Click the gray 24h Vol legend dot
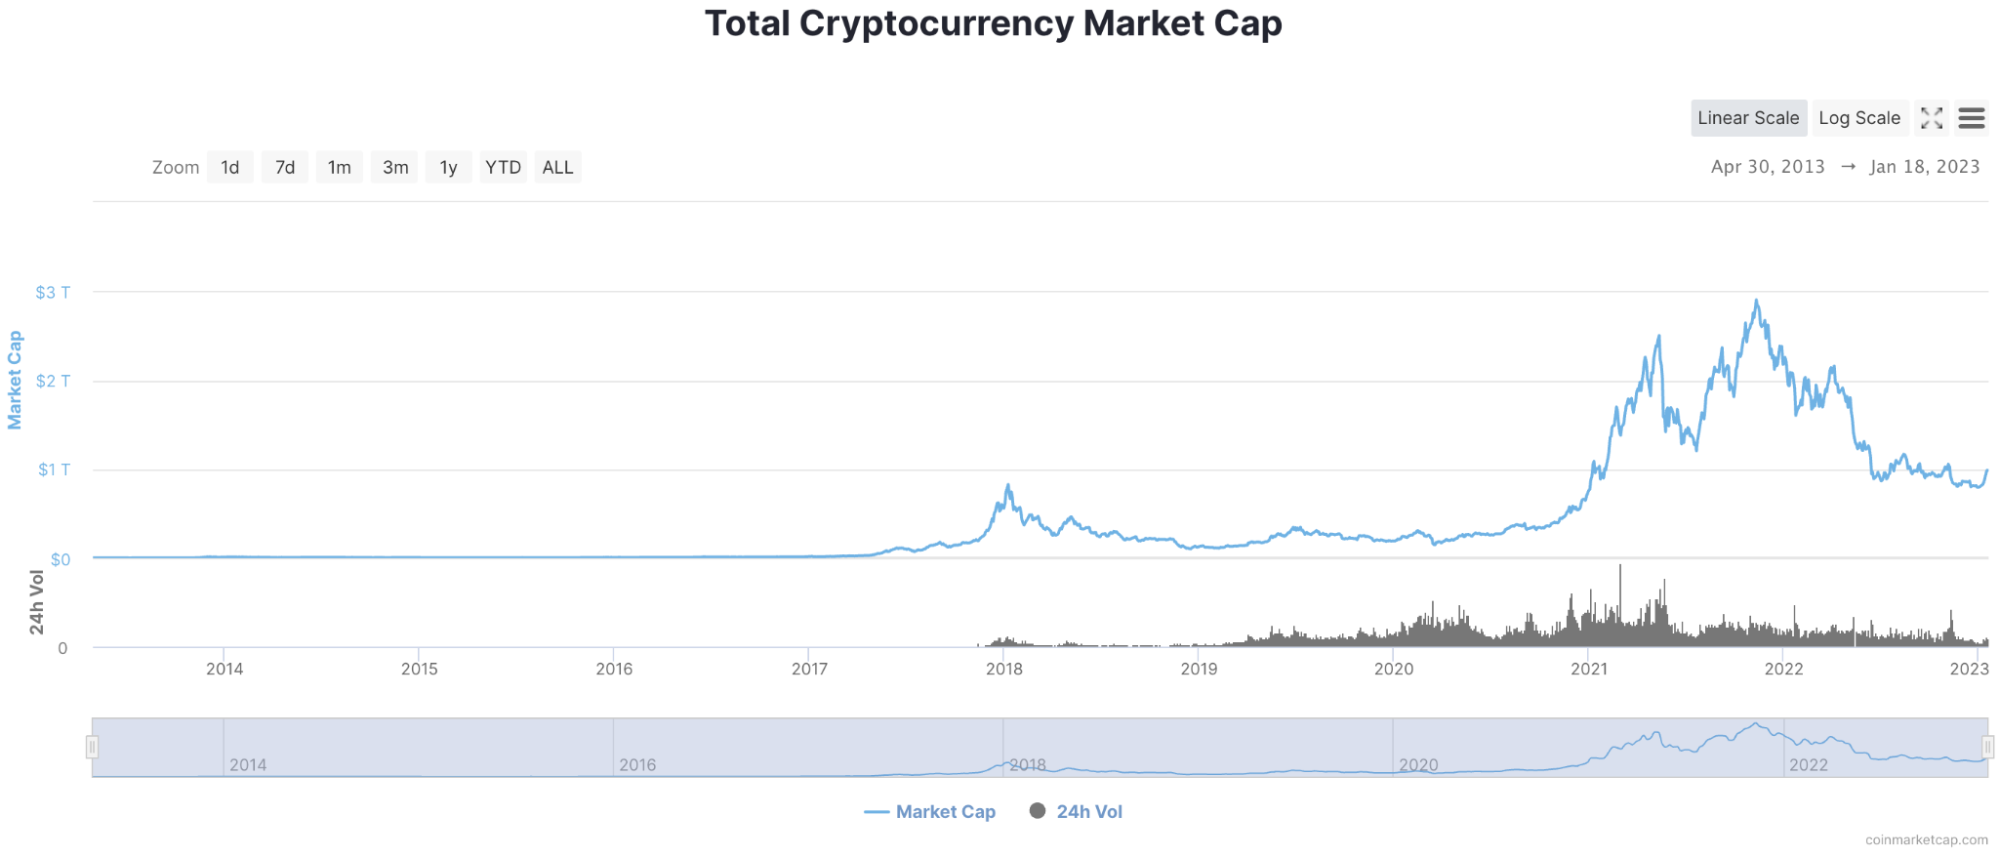Viewport: 1999px width, 851px height. coord(1038,811)
